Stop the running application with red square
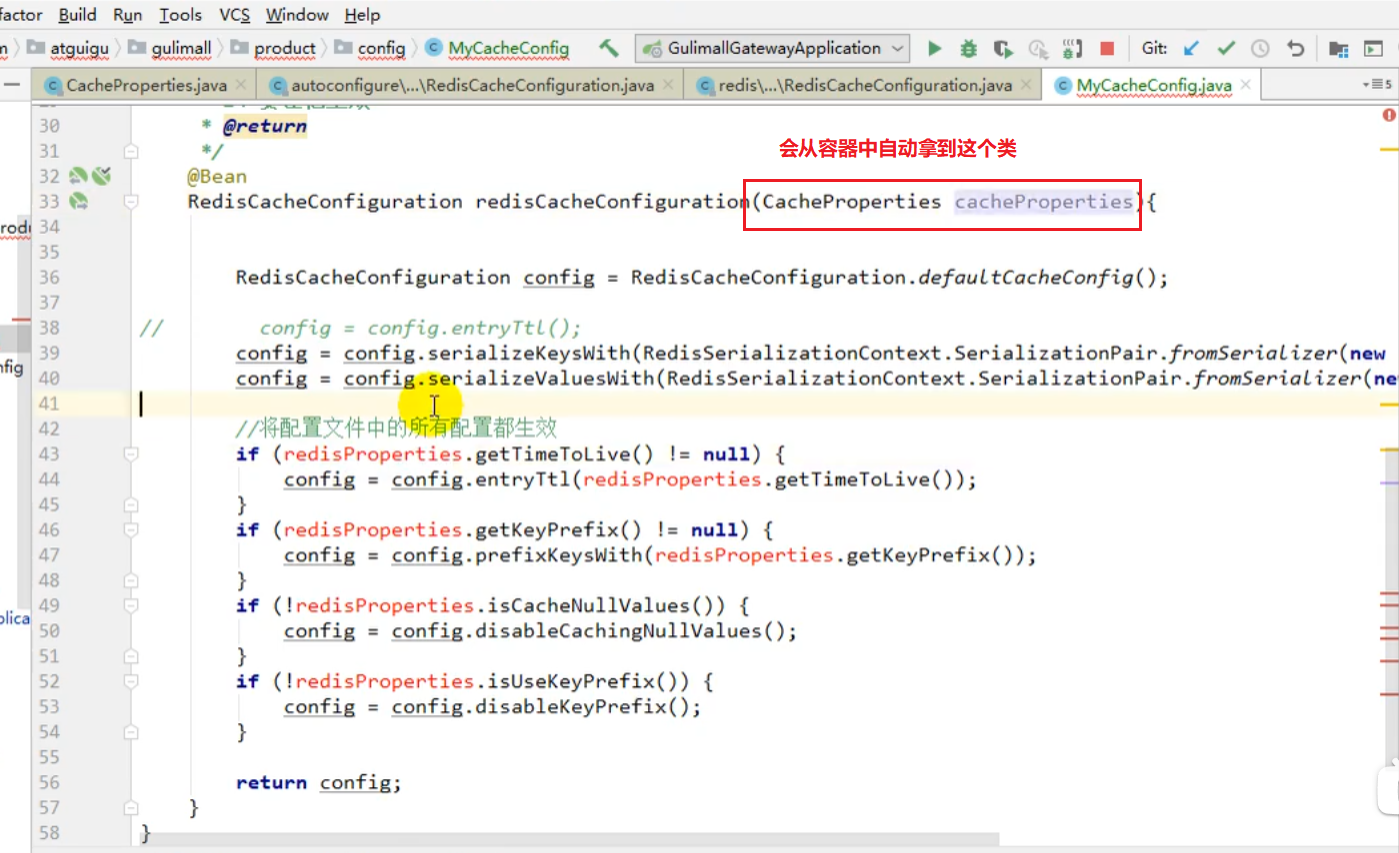The width and height of the screenshot is (1399, 853). [1107, 48]
